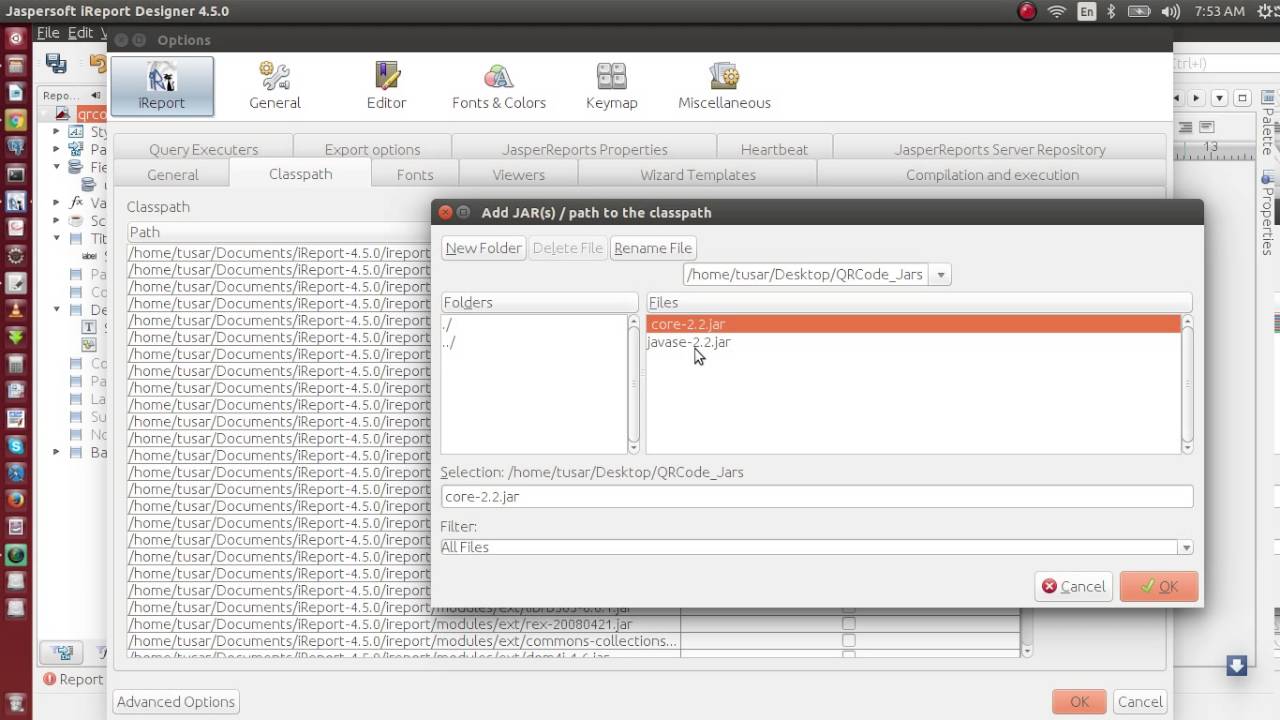Click the Advanced Options button

tap(176, 701)
